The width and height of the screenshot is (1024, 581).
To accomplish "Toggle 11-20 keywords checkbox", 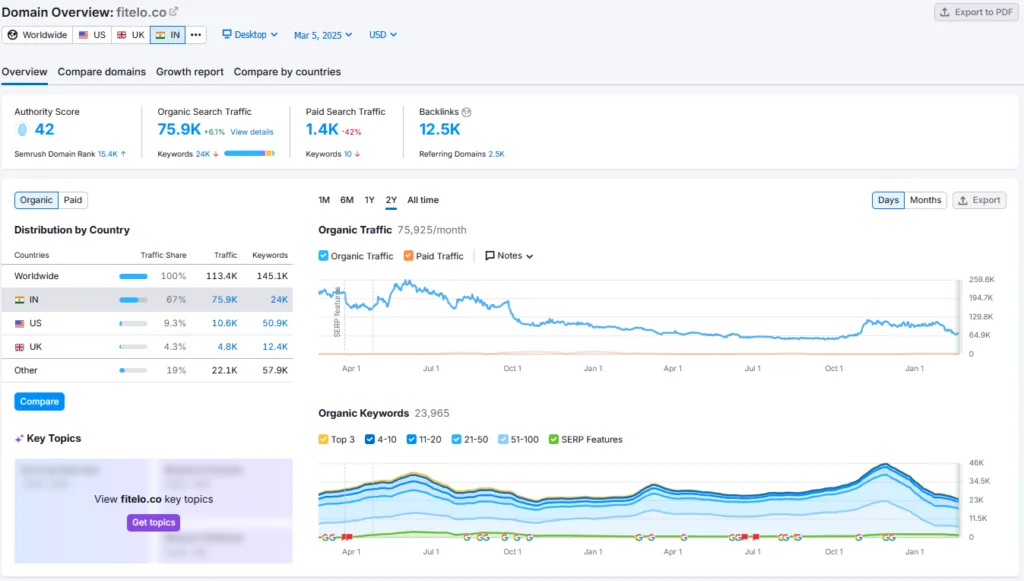I will [411, 439].
